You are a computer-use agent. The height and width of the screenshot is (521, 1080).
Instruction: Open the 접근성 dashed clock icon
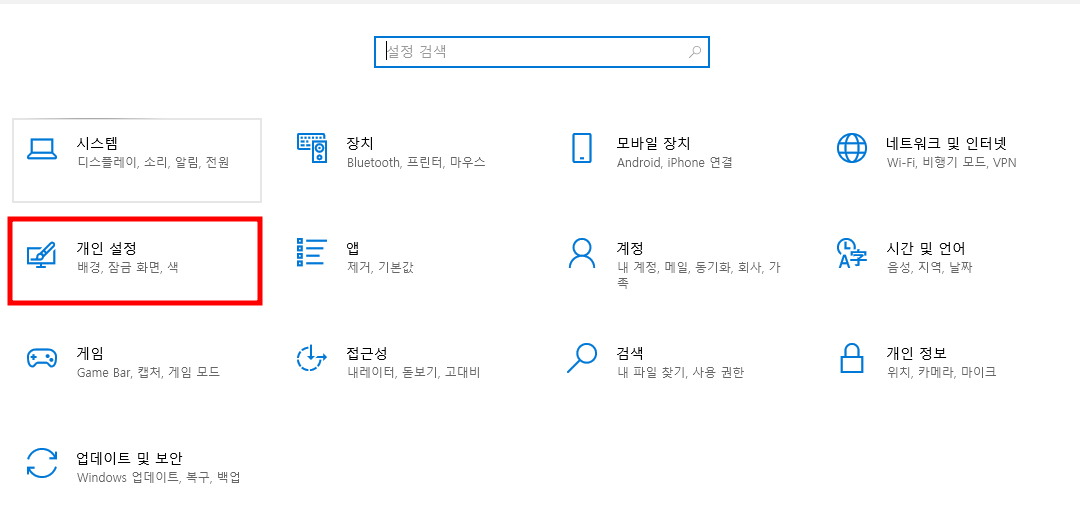click(x=312, y=358)
